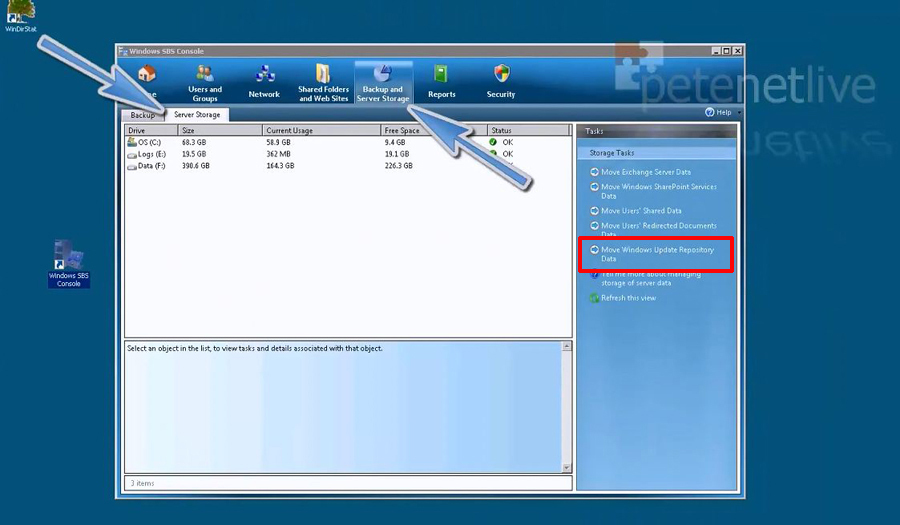Click the details pane scrollbar down arrow
The height and width of the screenshot is (525, 900).
[x=567, y=468]
